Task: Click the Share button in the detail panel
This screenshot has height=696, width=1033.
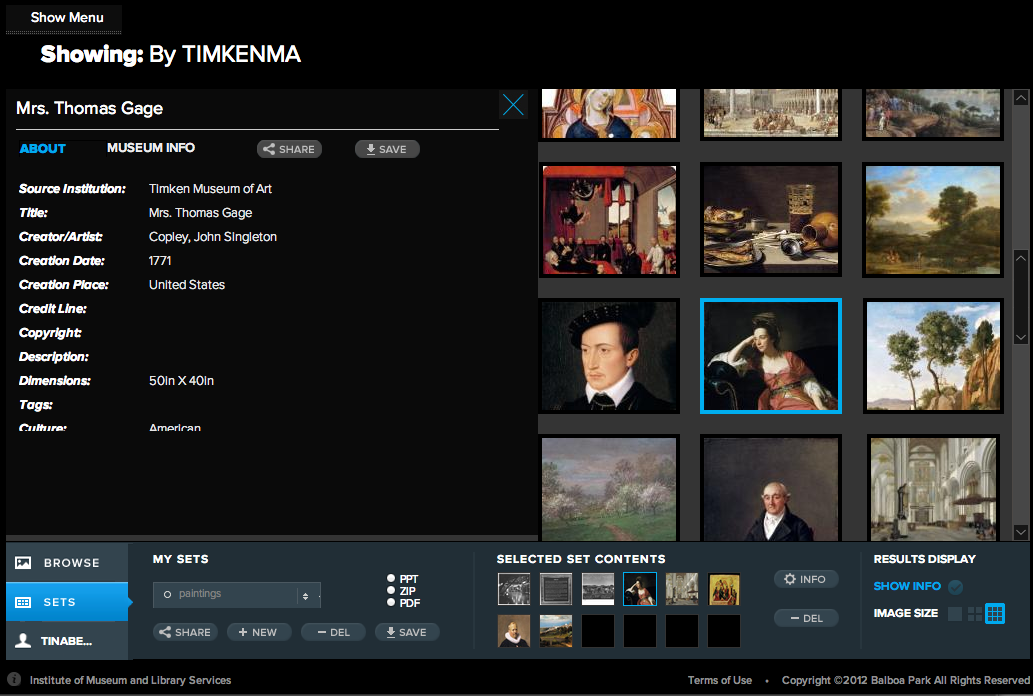Action: (x=289, y=149)
